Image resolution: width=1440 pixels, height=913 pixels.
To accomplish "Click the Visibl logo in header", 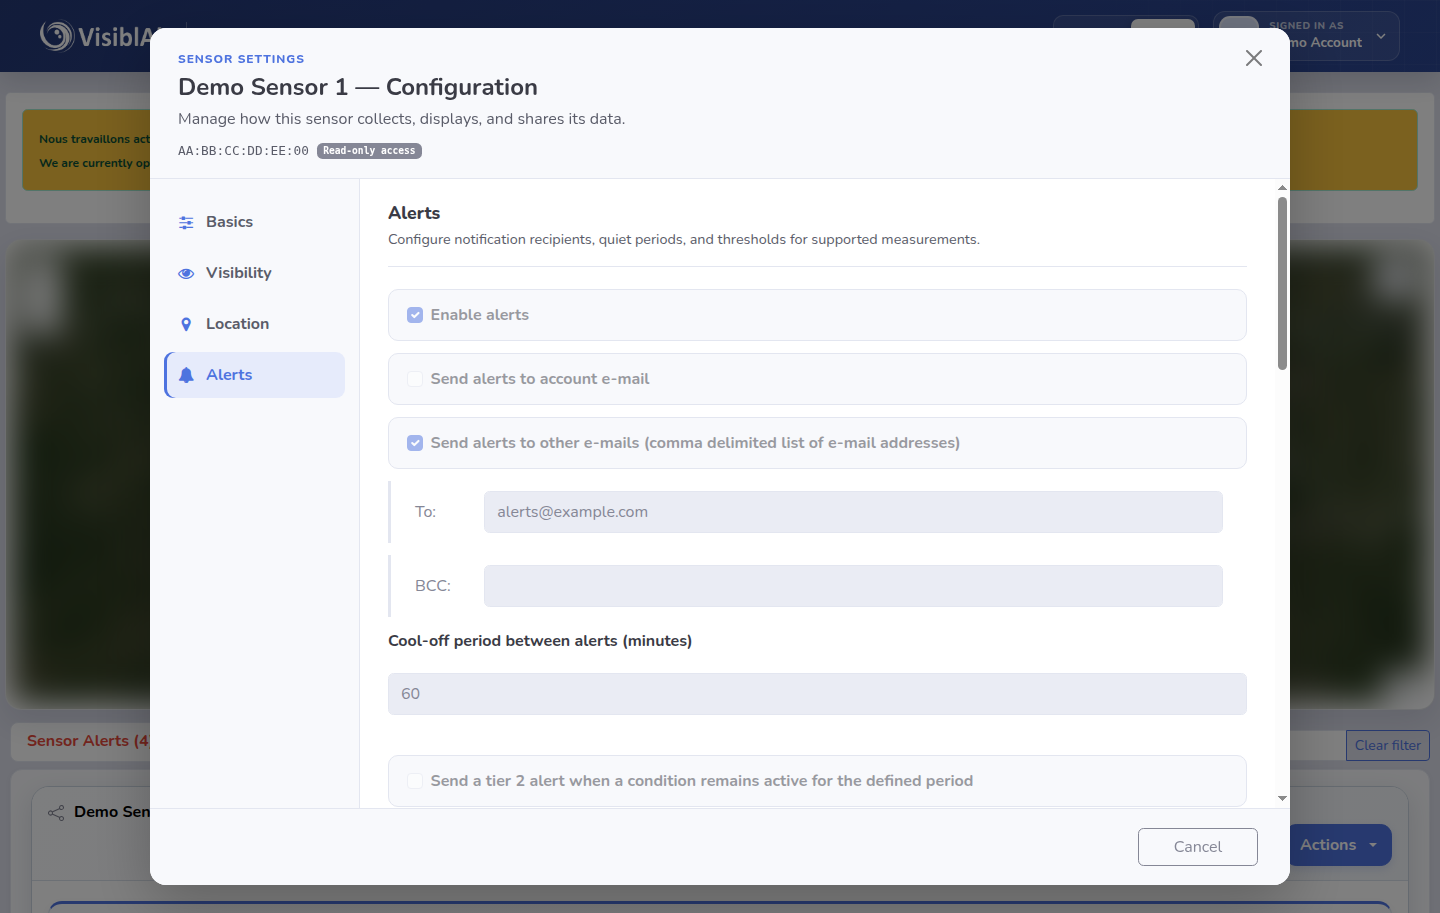I will 96,36.
